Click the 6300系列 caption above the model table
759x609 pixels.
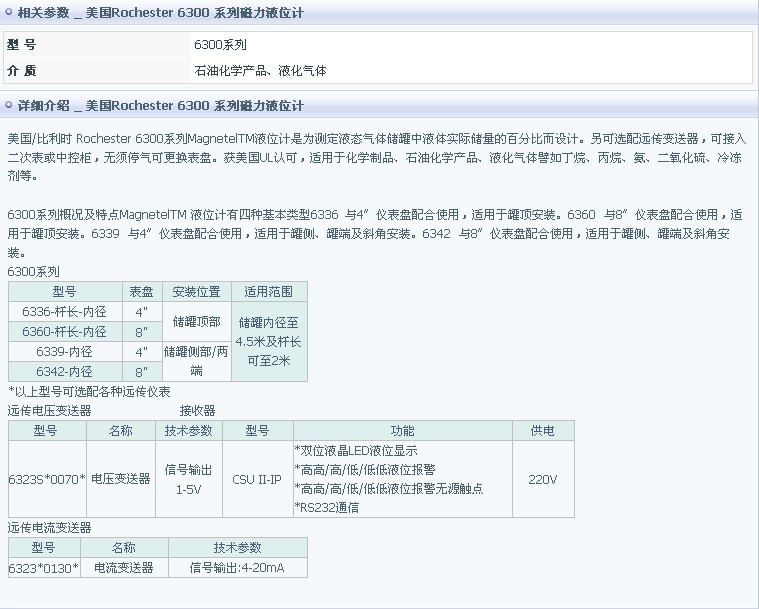(33, 272)
